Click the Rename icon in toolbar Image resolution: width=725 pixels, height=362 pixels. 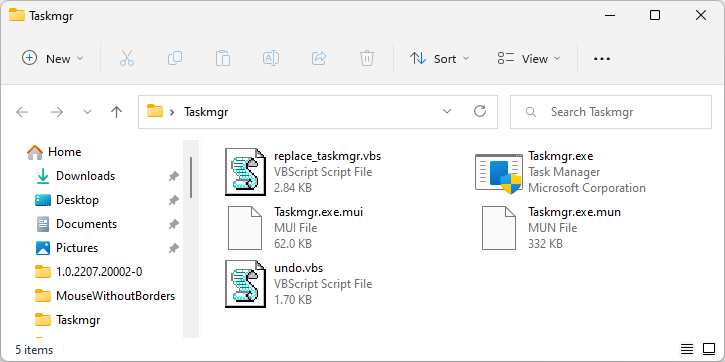click(x=271, y=59)
